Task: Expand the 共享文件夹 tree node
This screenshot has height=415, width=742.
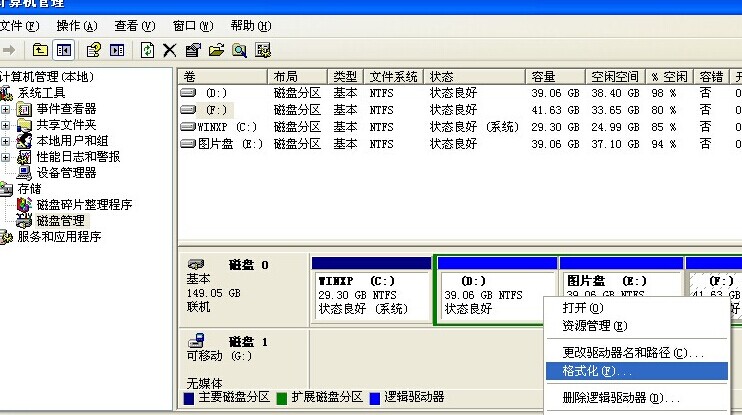Action: click(x=5, y=125)
